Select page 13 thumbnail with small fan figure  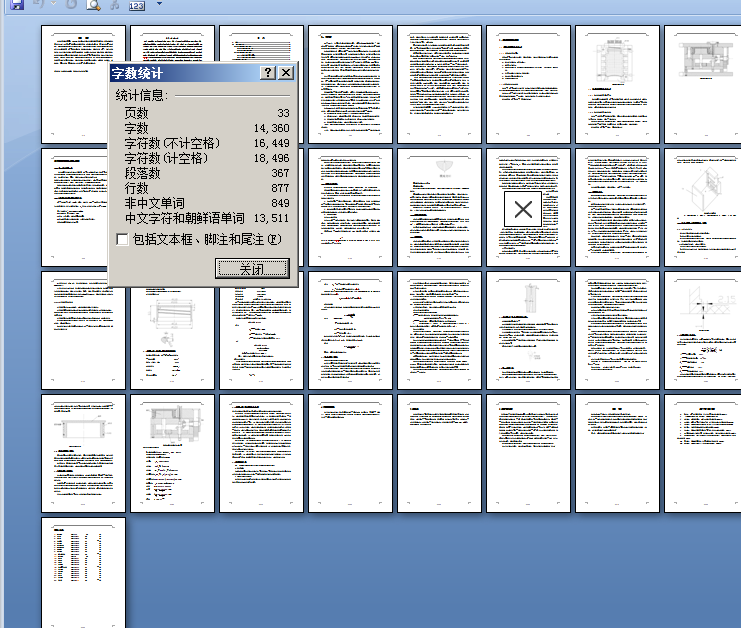pos(439,207)
